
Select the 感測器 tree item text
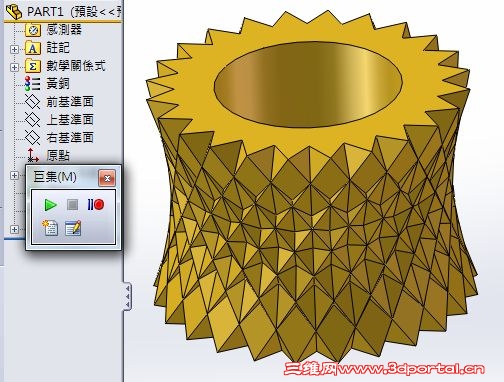64,30
